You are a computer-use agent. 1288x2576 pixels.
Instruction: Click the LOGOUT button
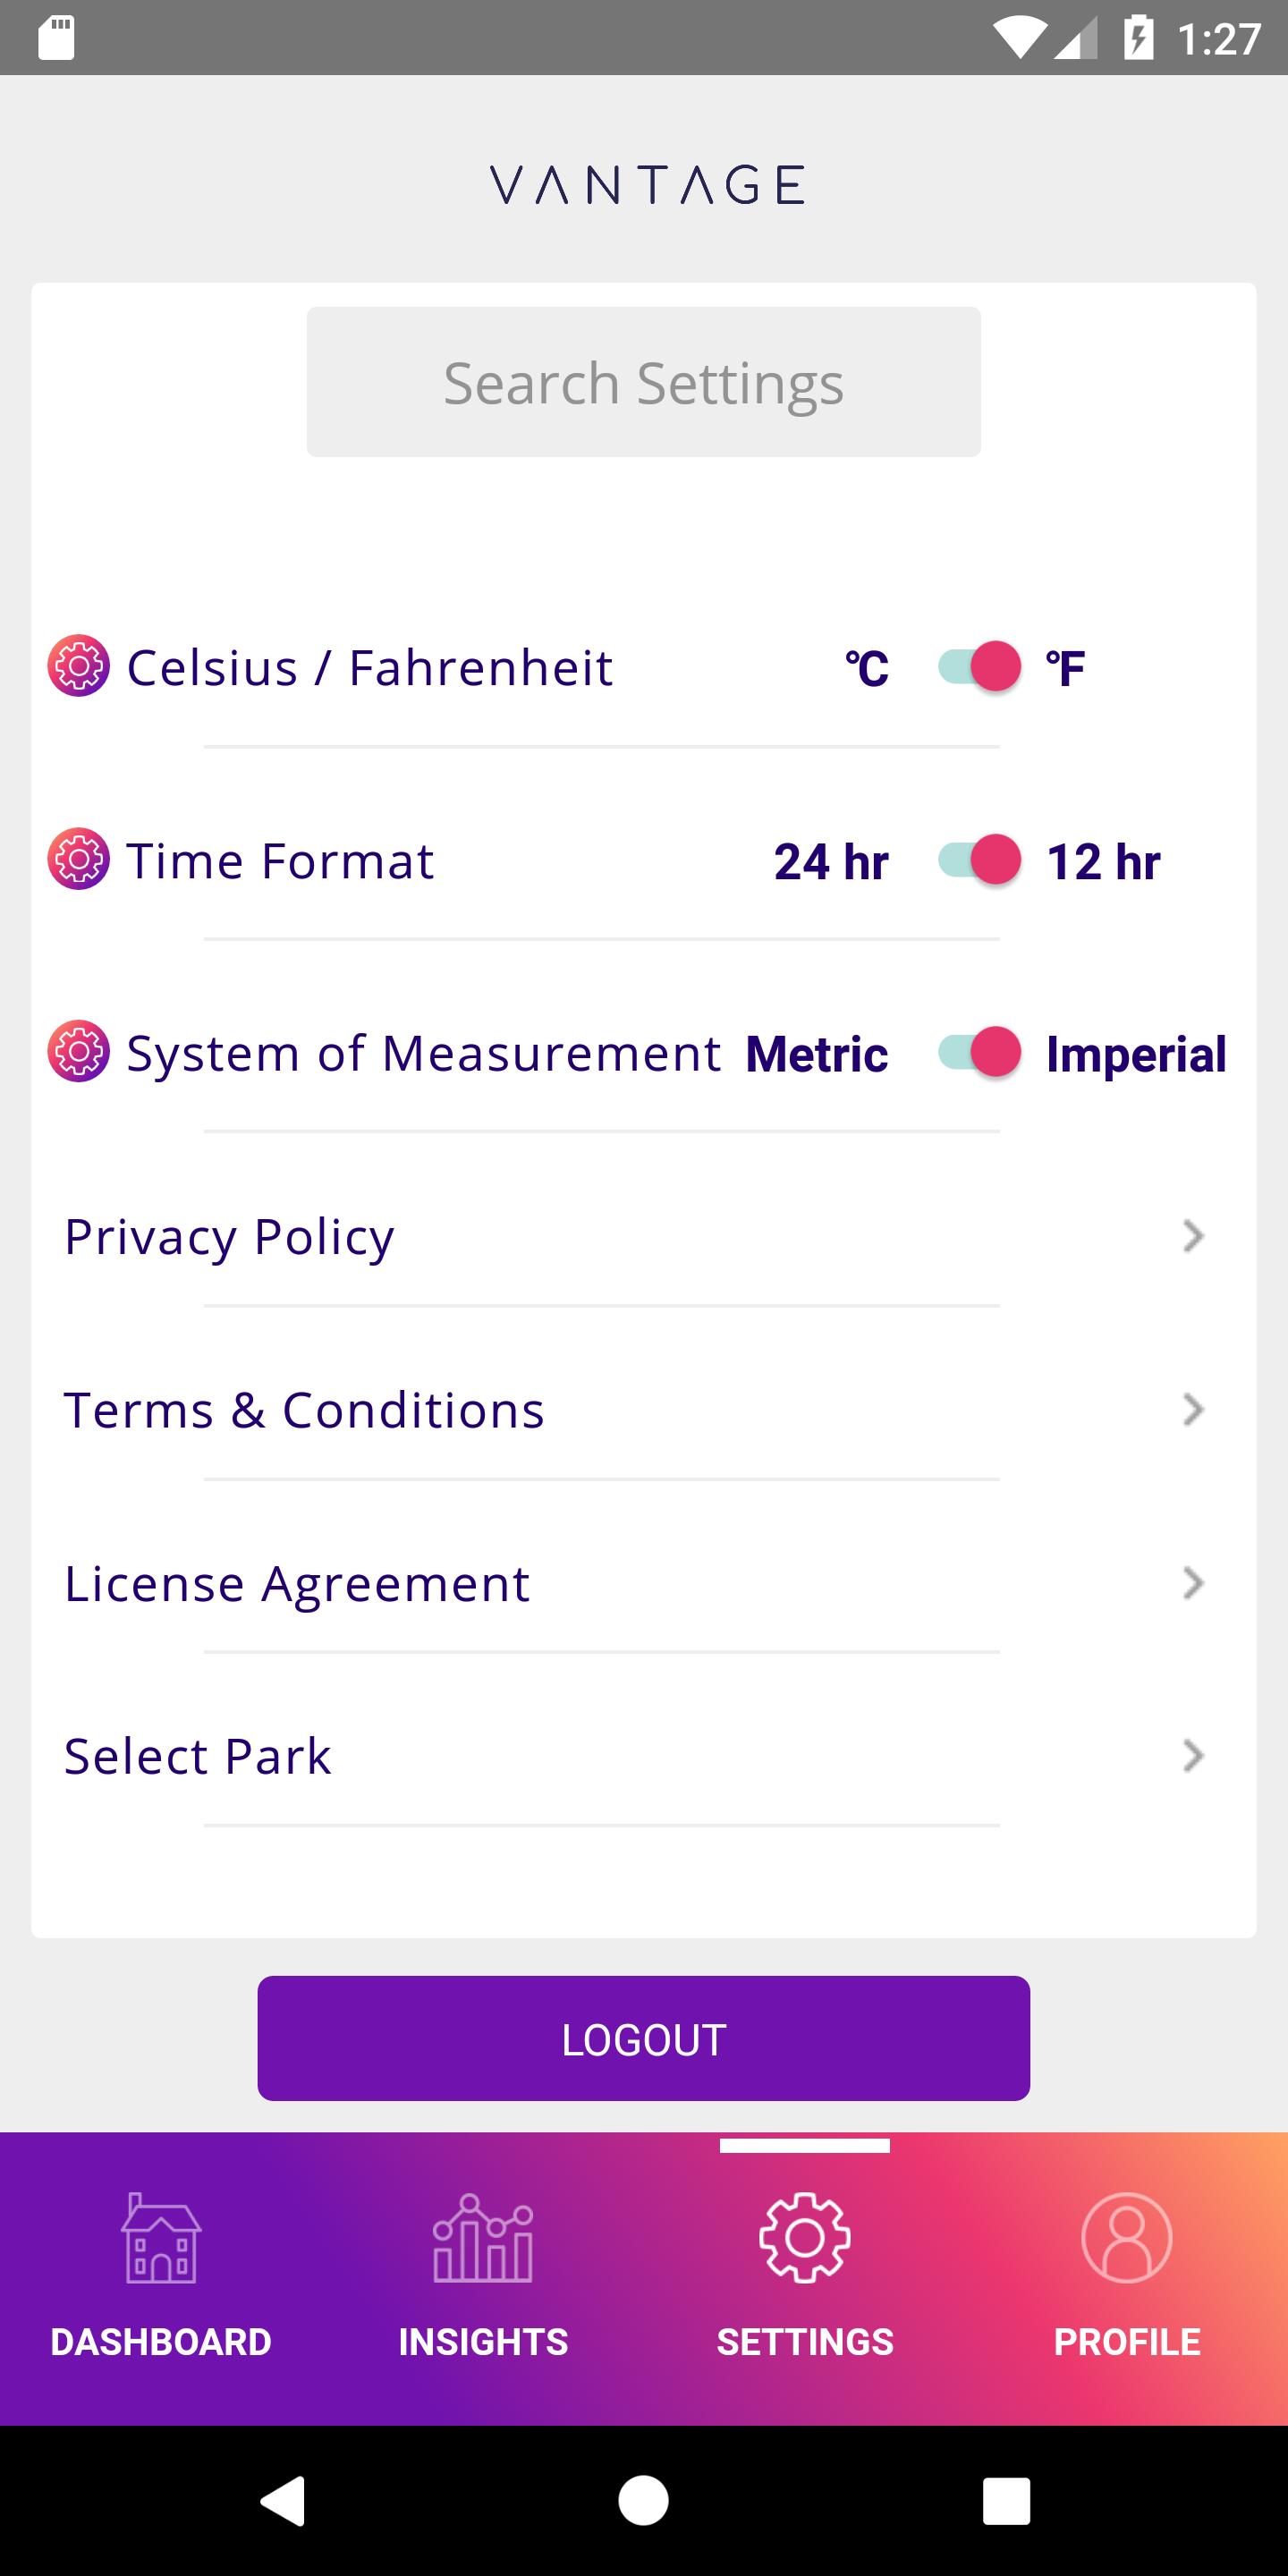[644, 2038]
